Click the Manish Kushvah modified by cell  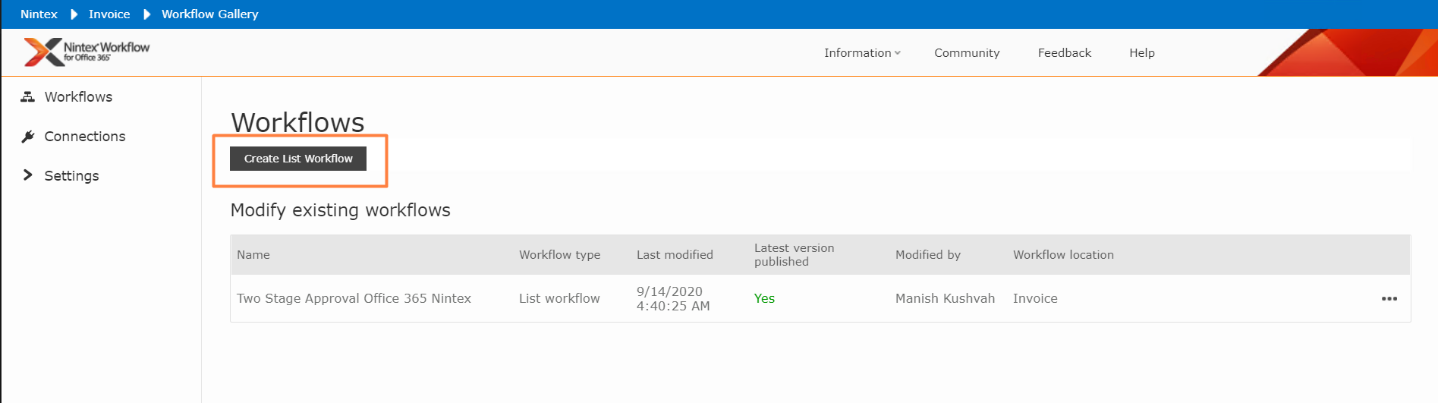[945, 298]
